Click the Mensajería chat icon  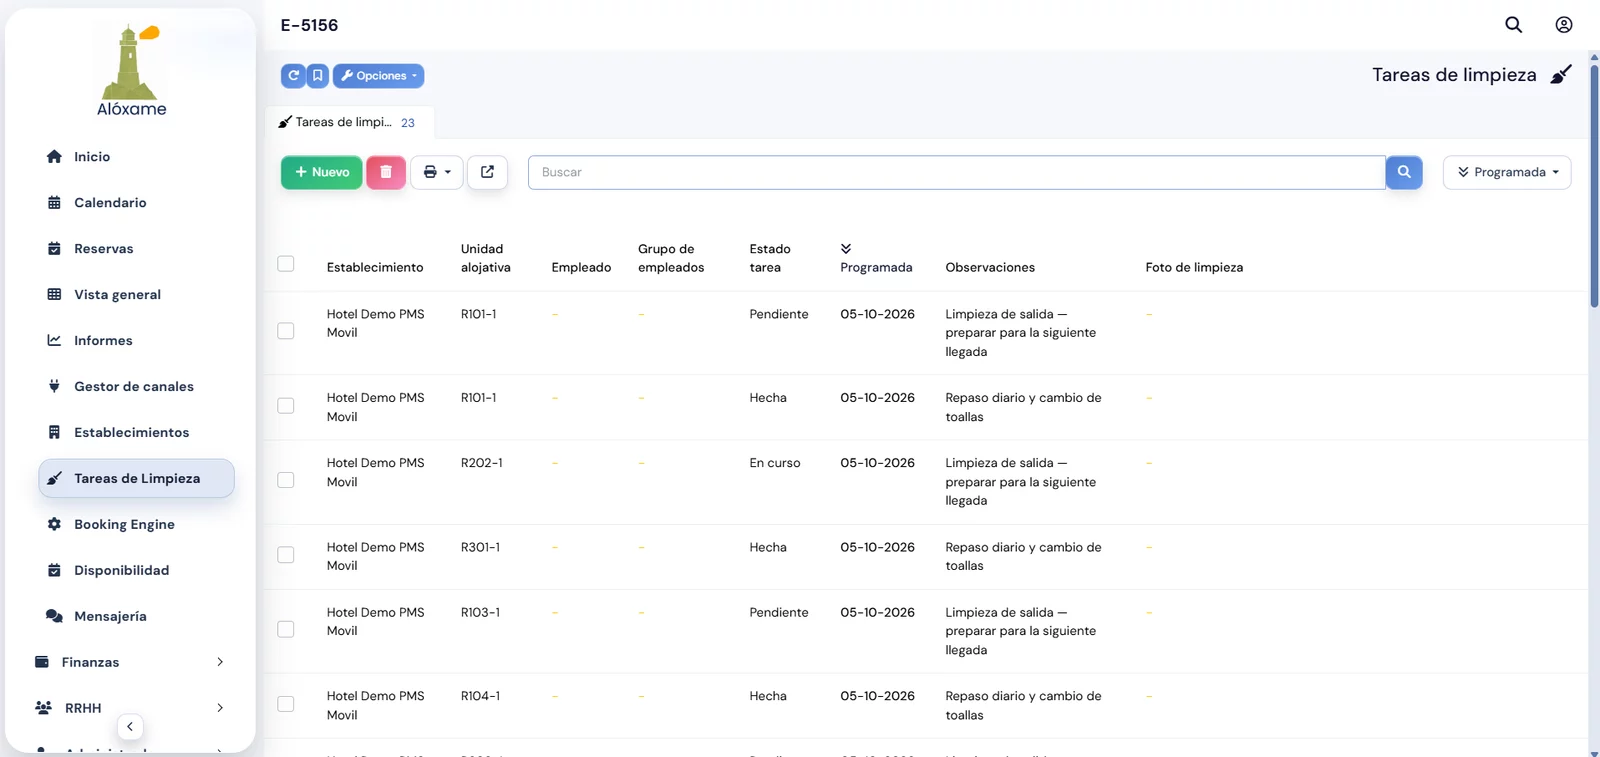(x=54, y=617)
